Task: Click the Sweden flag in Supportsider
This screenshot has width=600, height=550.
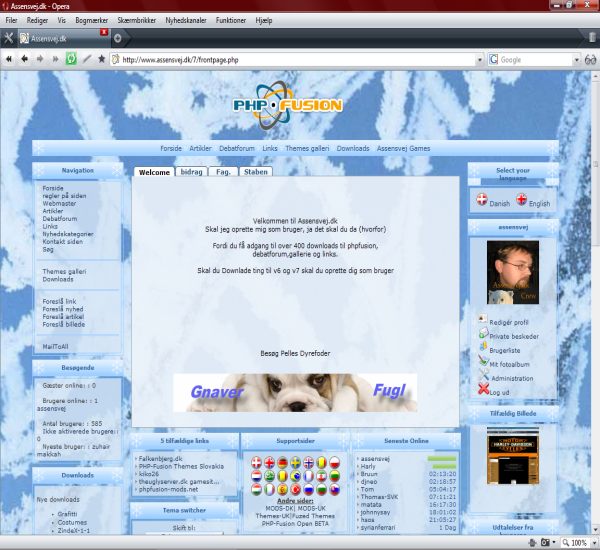Action: [x=295, y=463]
